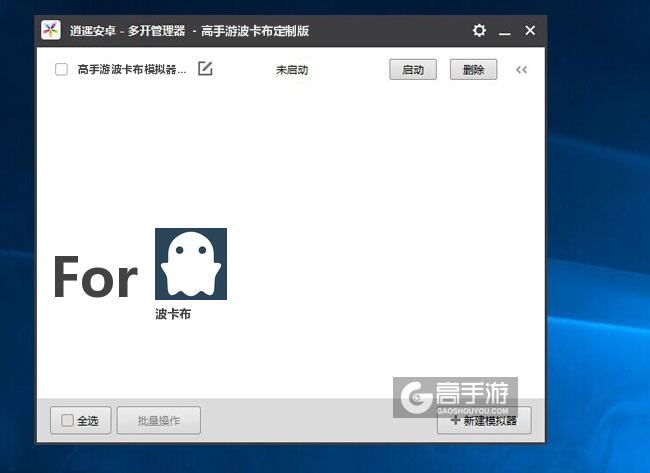This screenshot has width=650, height=473.
Task: Open the settings gear in title bar
Action: (479, 30)
